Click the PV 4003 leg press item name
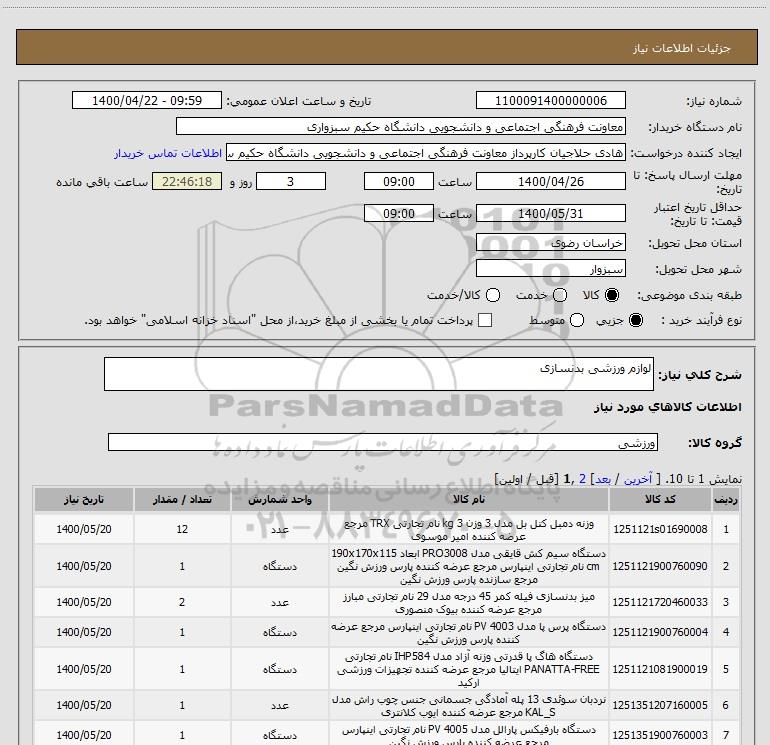Image resolution: width=770 pixels, height=745 pixels. pos(468,633)
